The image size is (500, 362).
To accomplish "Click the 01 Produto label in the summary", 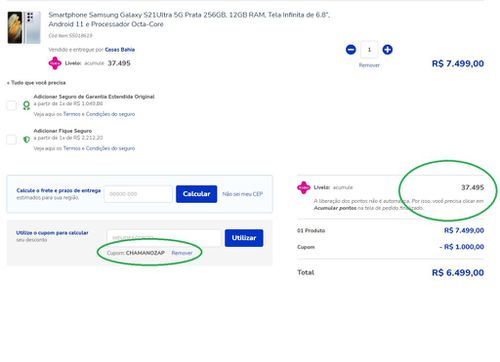I will point(311,231).
